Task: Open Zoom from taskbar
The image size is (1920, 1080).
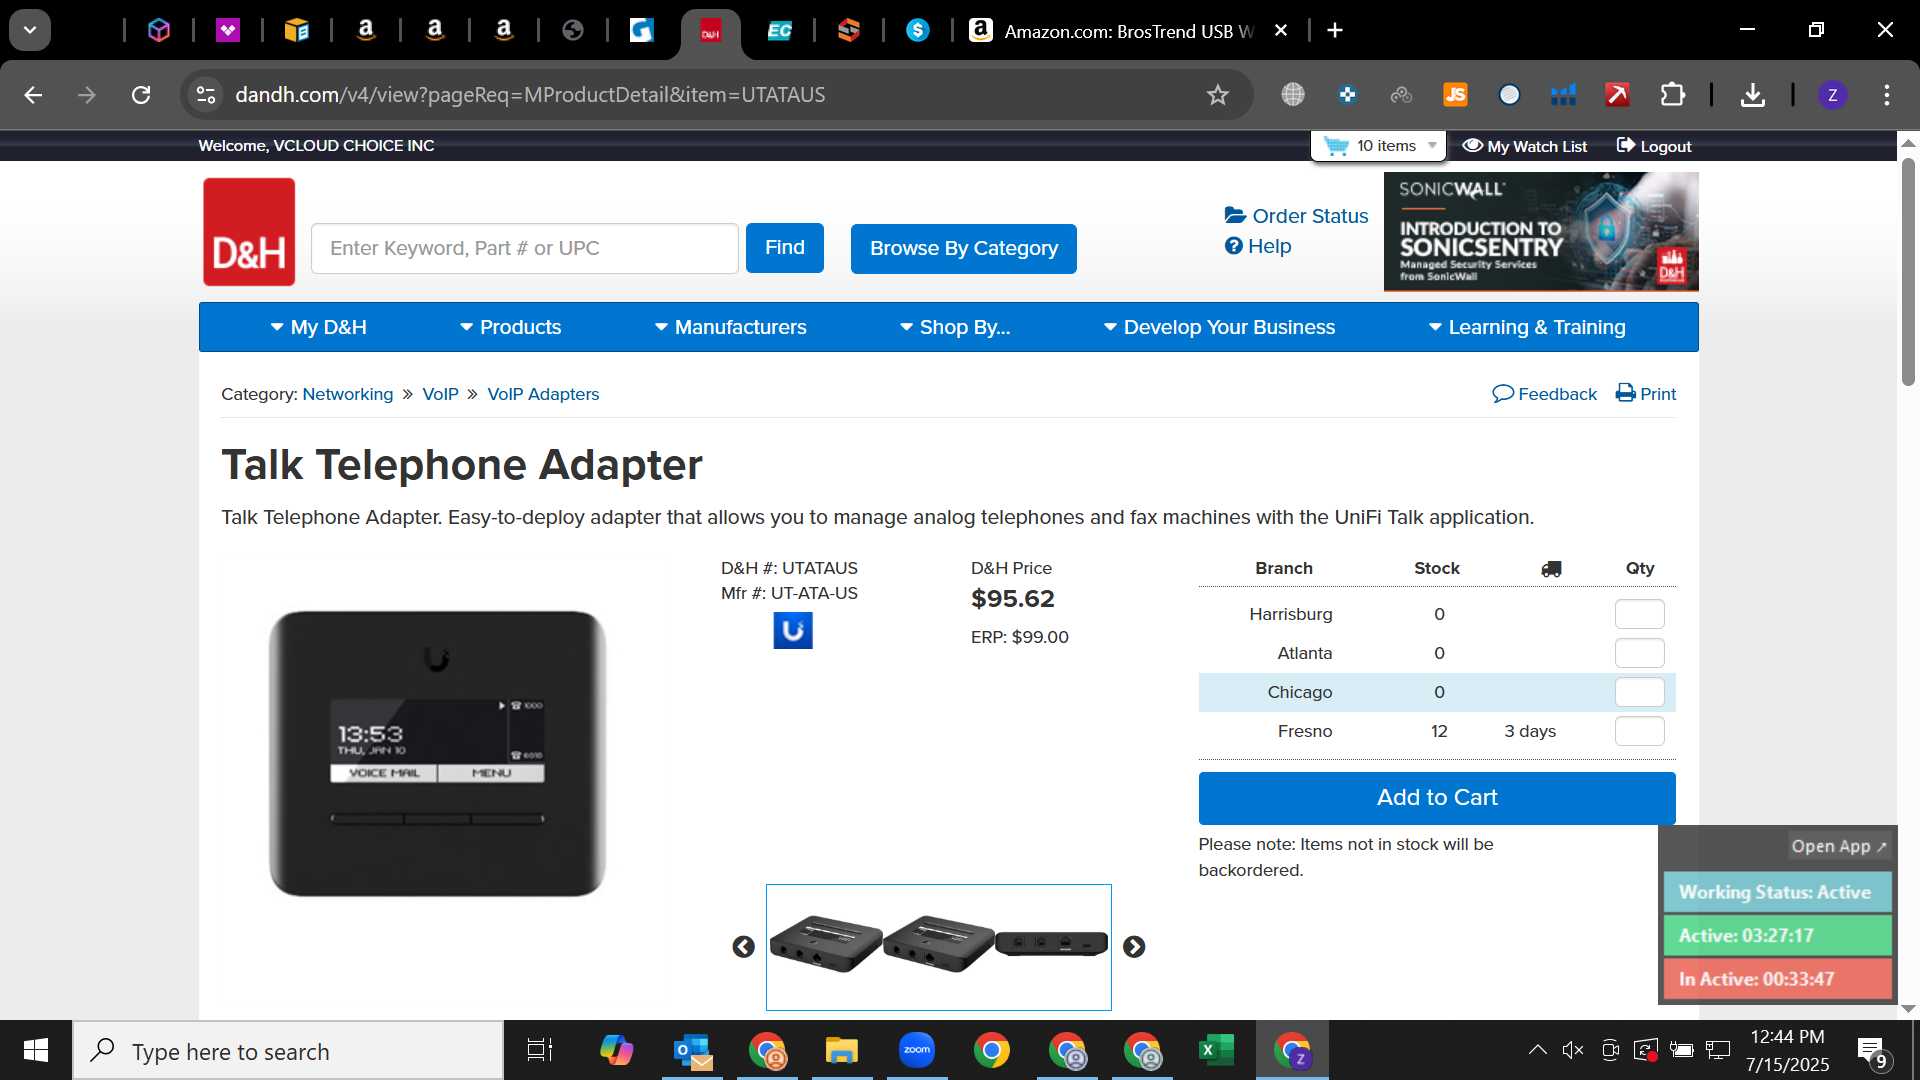Action: [917, 1051]
